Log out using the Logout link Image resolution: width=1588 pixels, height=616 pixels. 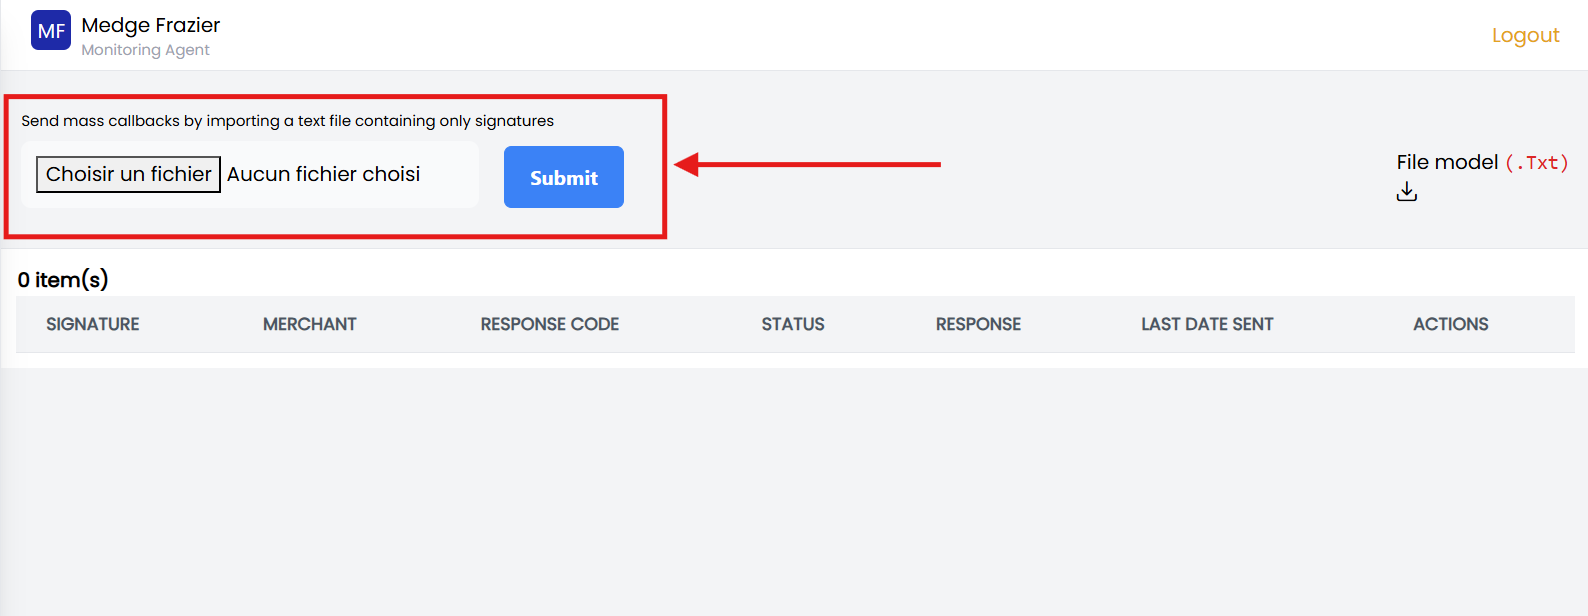click(x=1525, y=35)
